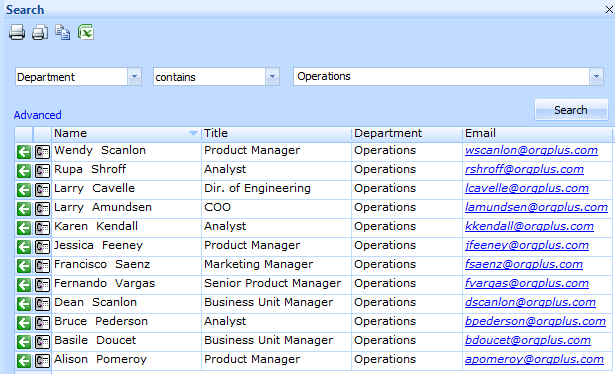
Task: Go to Wendy Scanlon using green arrow
Action: (24, 152)
